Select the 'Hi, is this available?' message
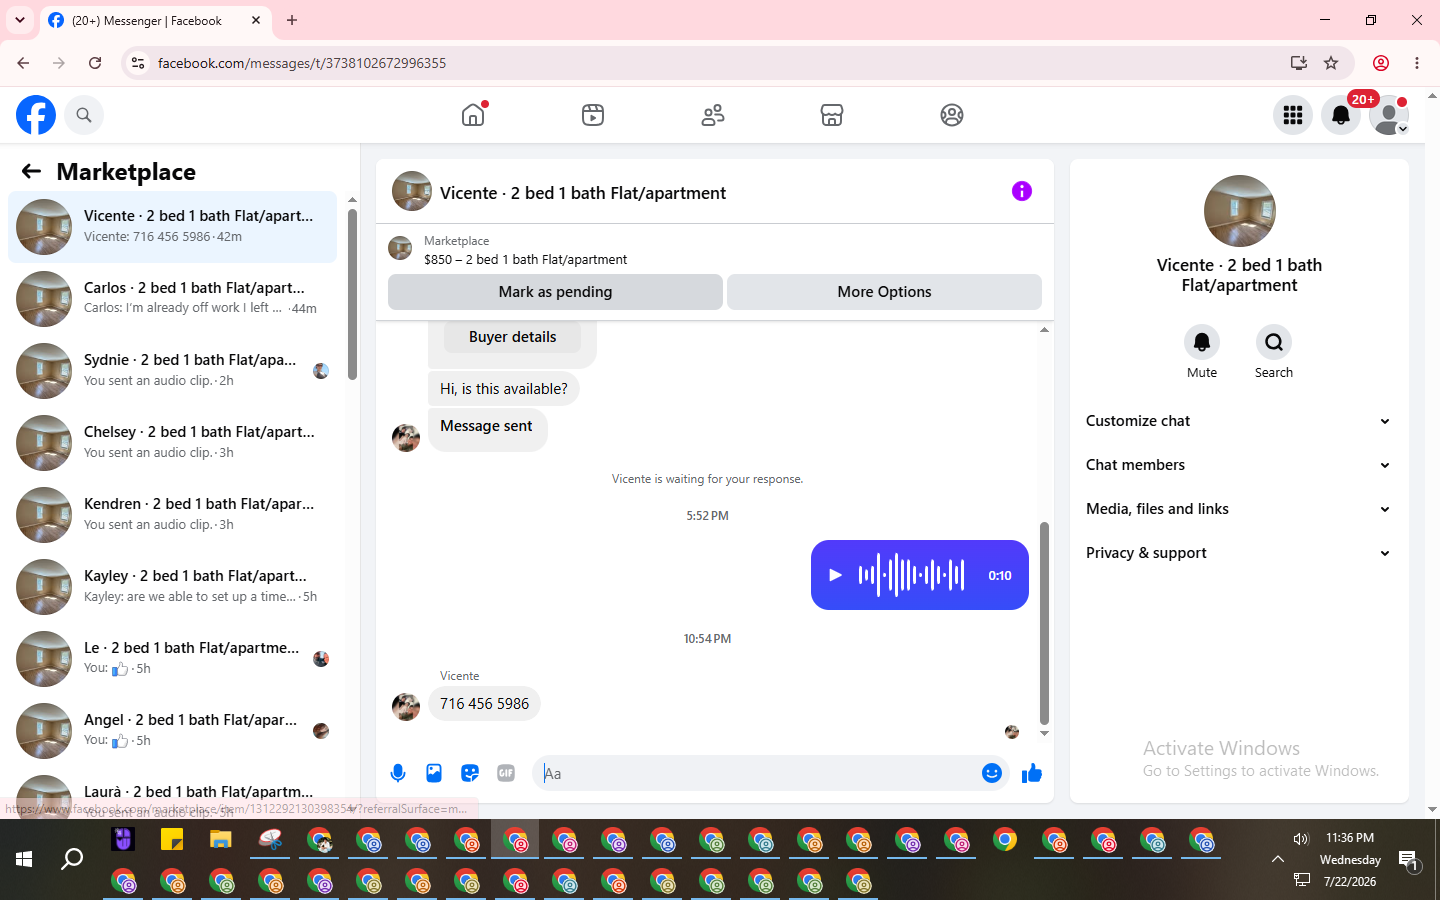 [x=504, y=389]
